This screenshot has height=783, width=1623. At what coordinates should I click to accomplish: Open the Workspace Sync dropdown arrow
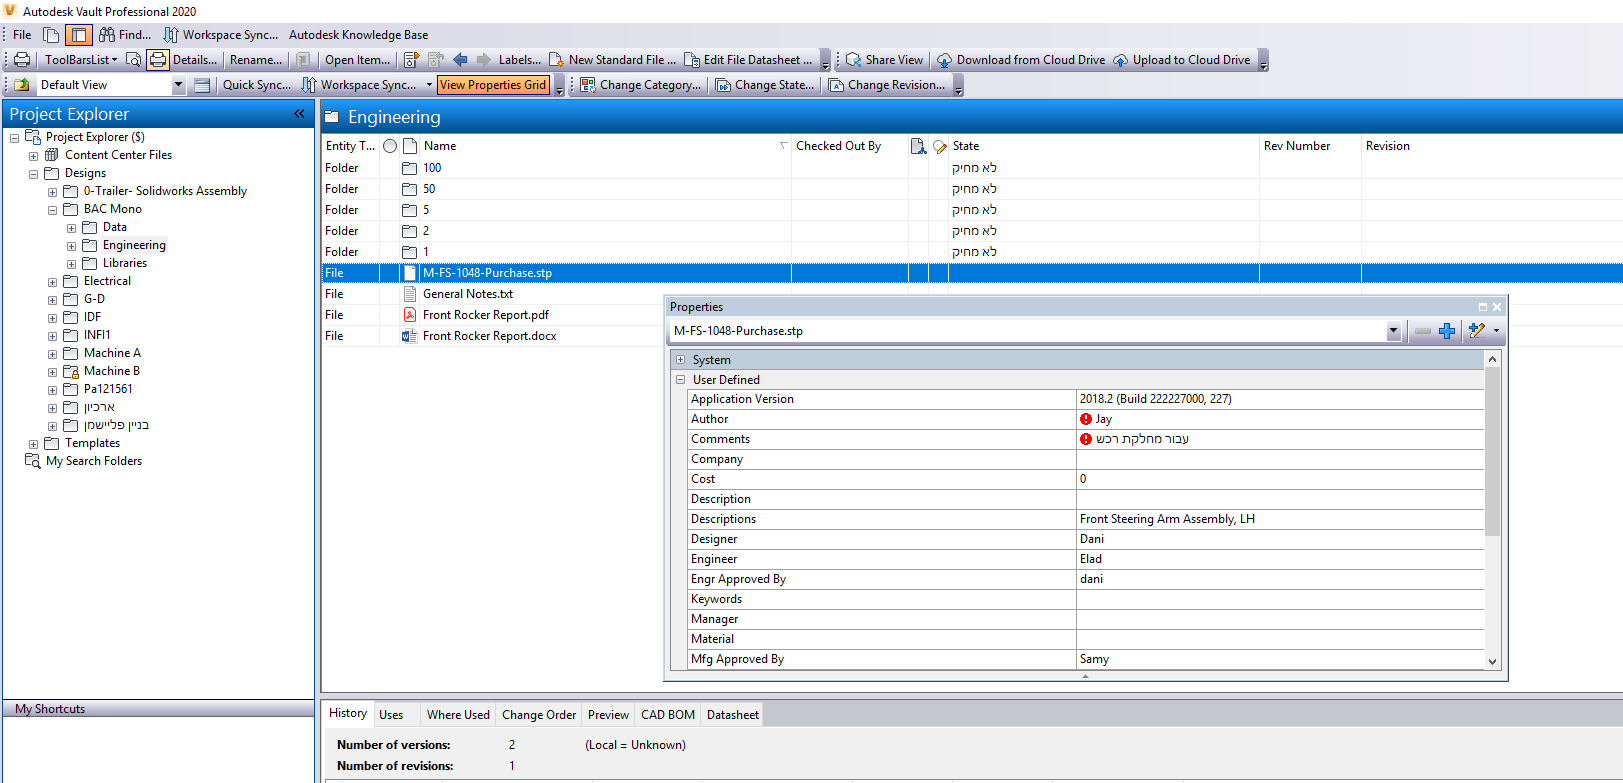pos(429,85)
